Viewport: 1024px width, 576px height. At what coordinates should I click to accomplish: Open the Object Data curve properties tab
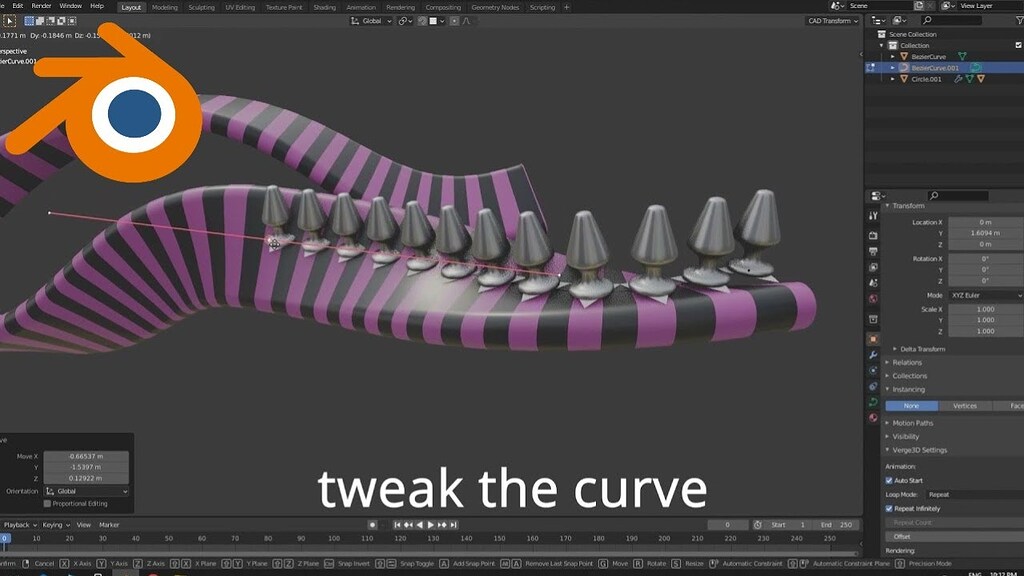click(873, 402)
